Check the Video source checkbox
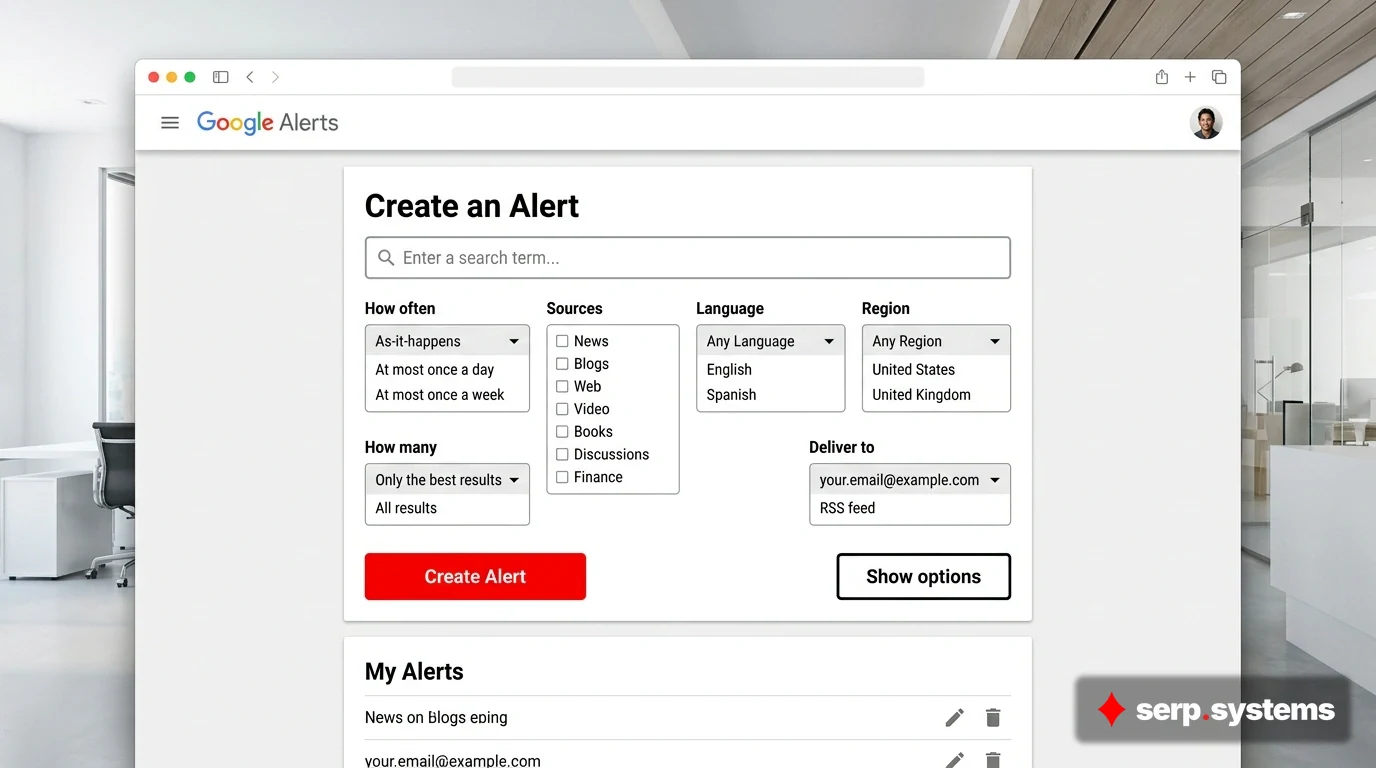Viewport: 1376px width, 768px height. (562, 409)
